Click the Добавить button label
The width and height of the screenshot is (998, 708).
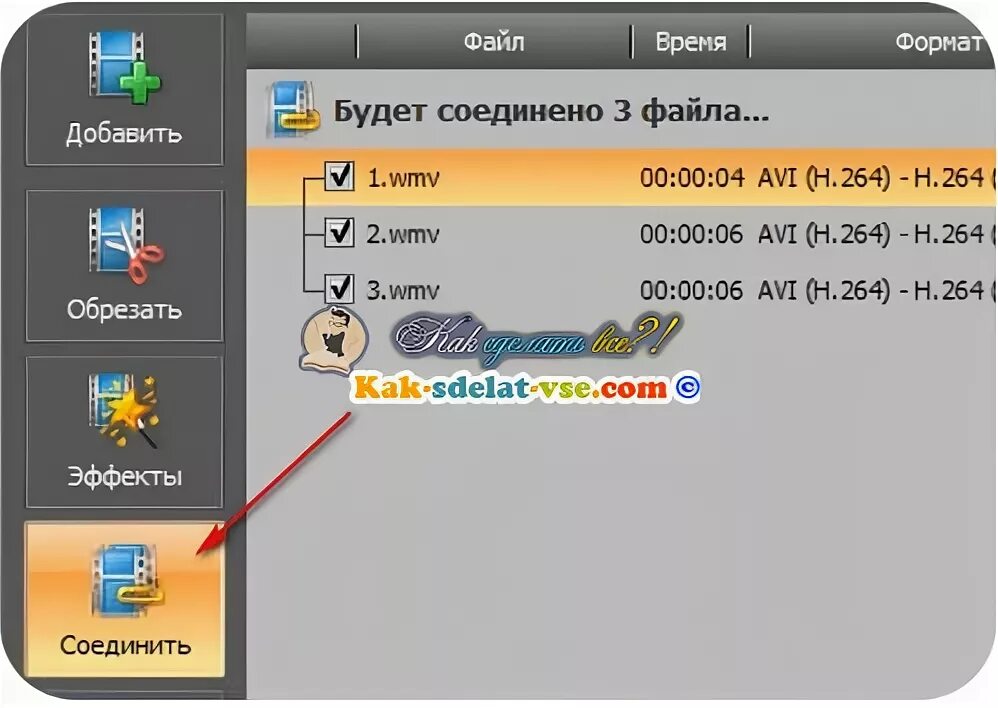click(124, 134)
